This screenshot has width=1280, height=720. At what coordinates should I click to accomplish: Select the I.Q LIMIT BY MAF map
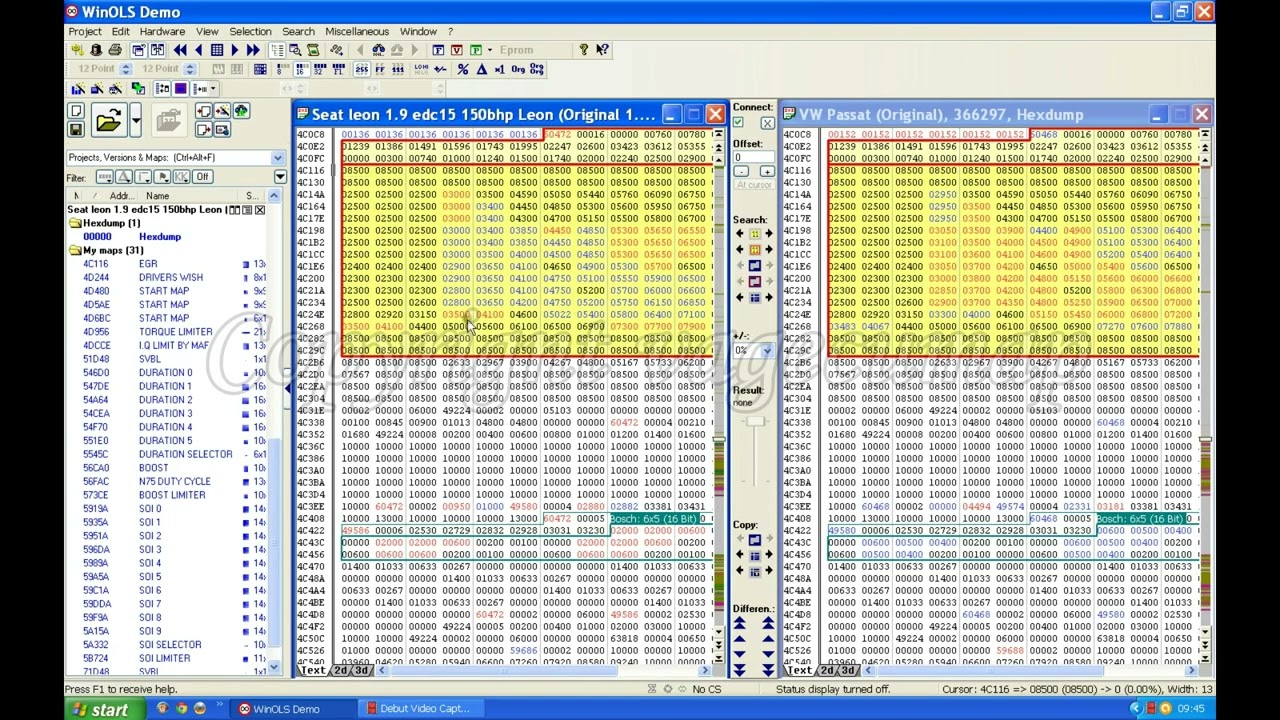(x=174, y=346)
